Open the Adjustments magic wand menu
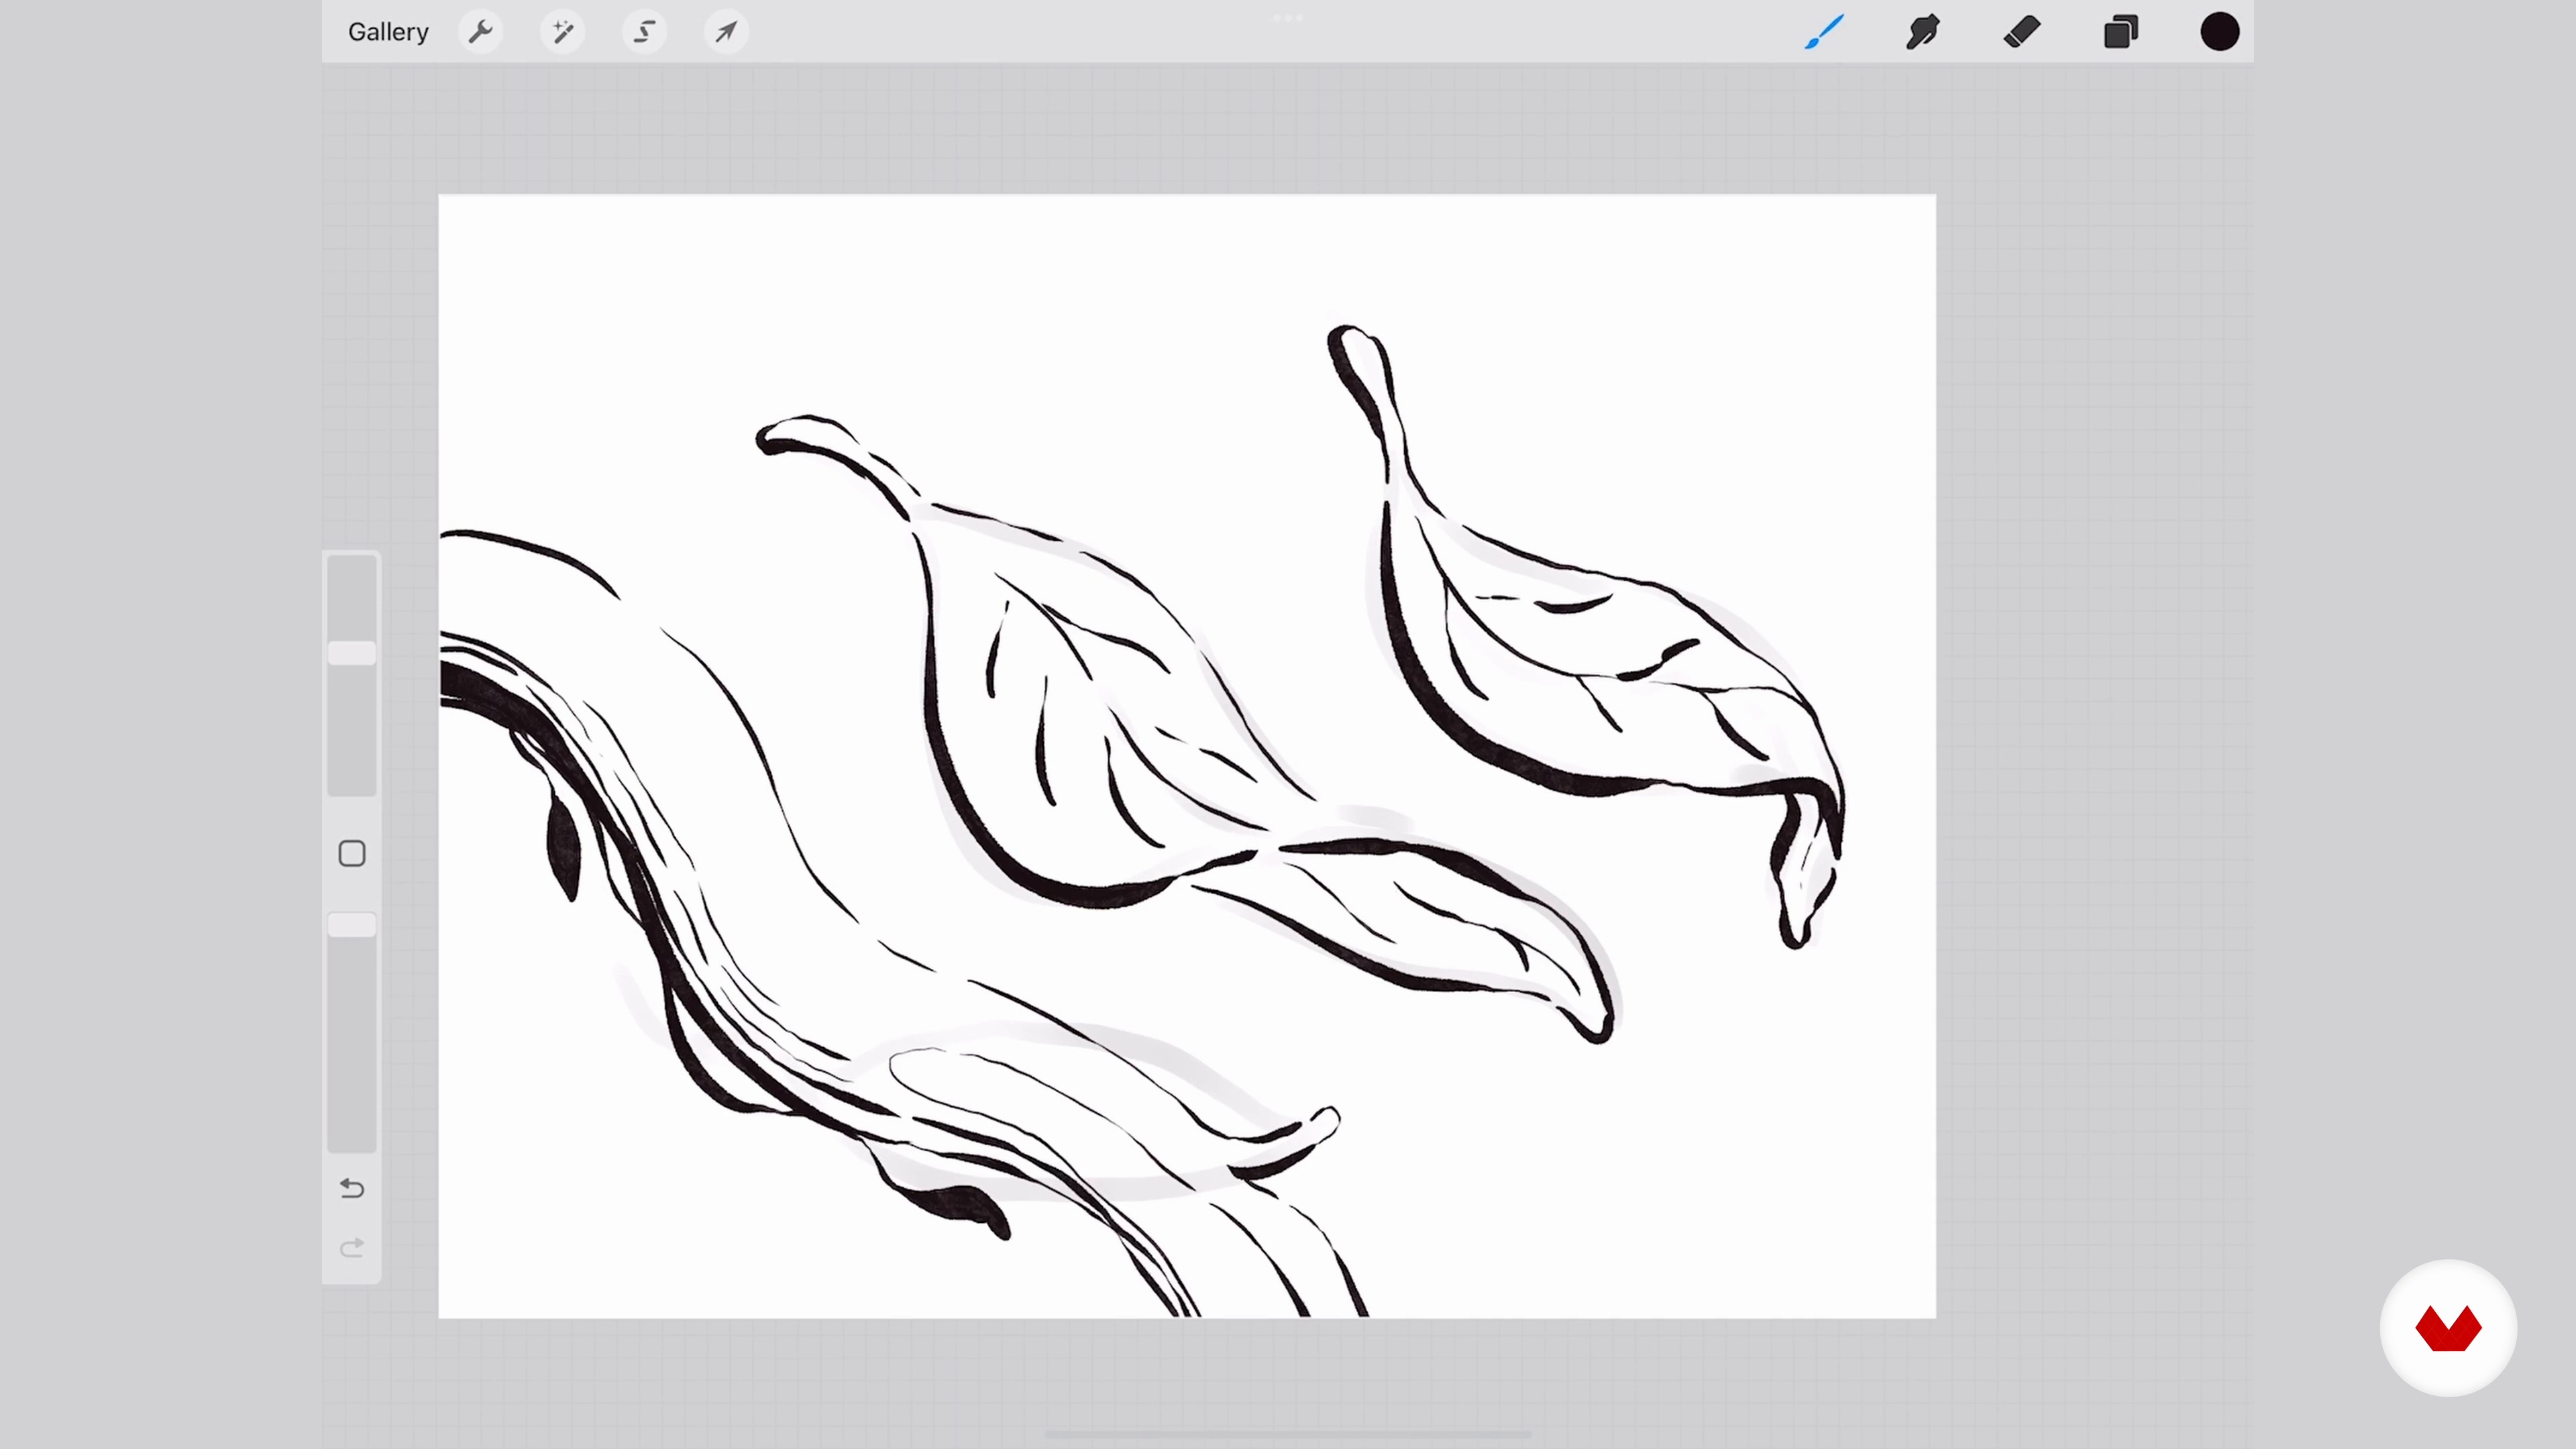Viewport: 2576px width, 1449px height. (x=563, y=32)
